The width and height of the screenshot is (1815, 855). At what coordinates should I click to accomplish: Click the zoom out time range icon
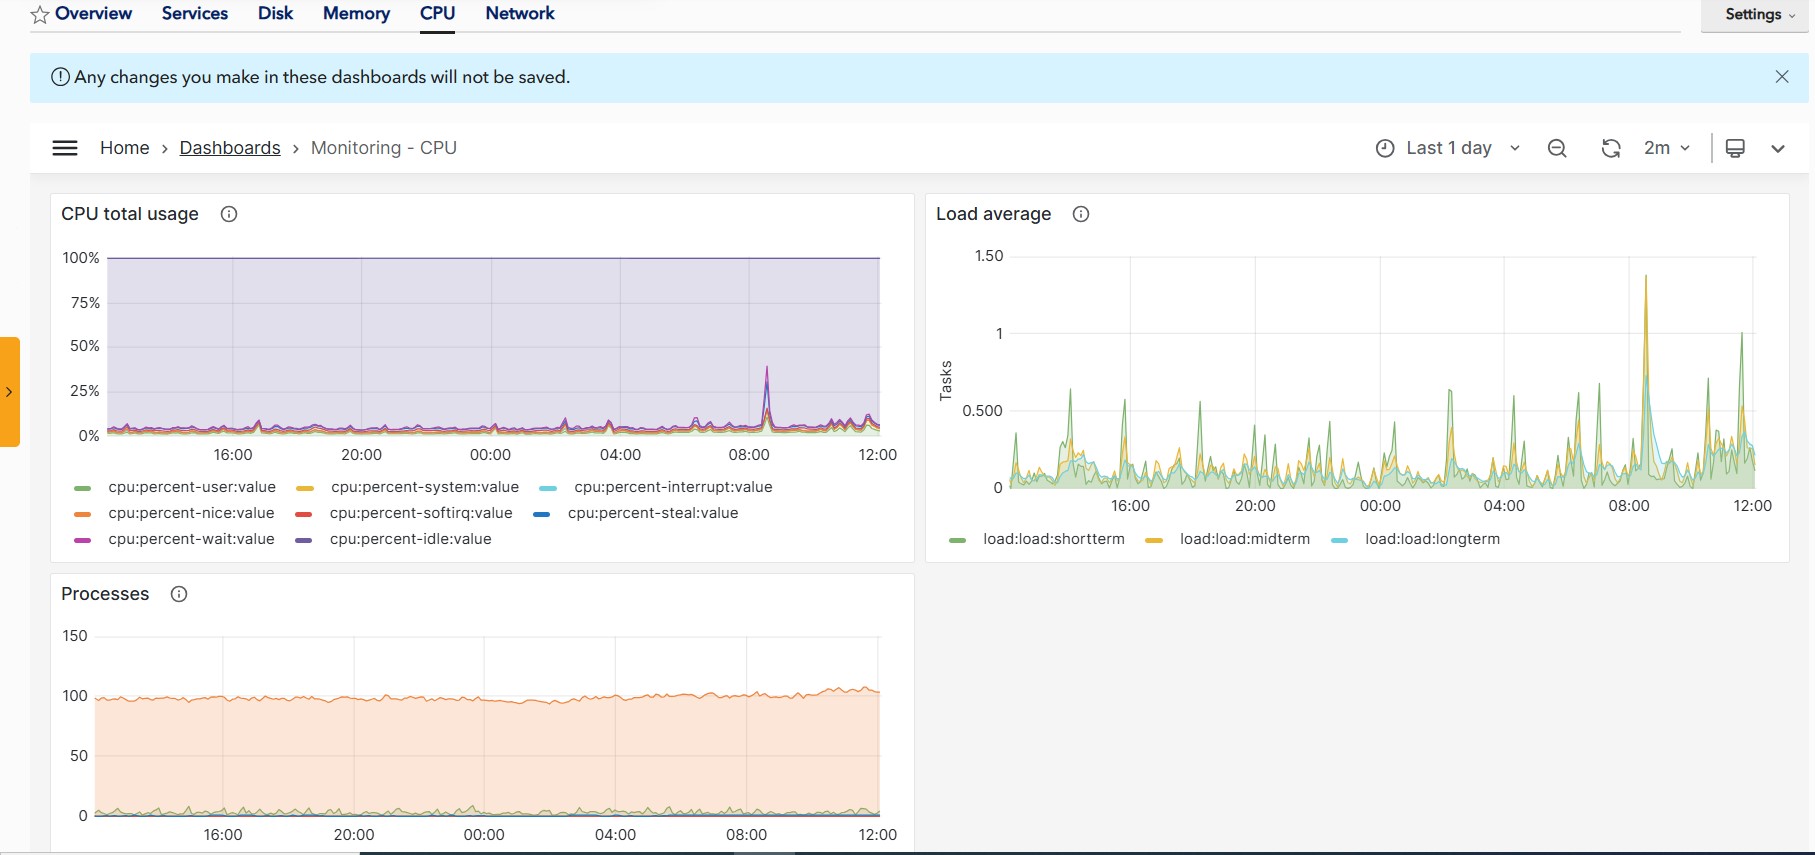point(1557,148)
